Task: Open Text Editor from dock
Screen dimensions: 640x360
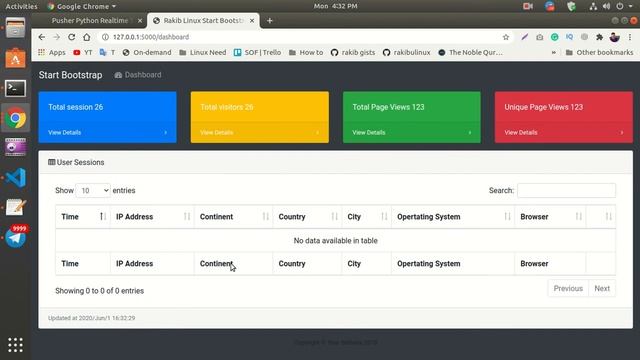Action: (x=15, y=207)
